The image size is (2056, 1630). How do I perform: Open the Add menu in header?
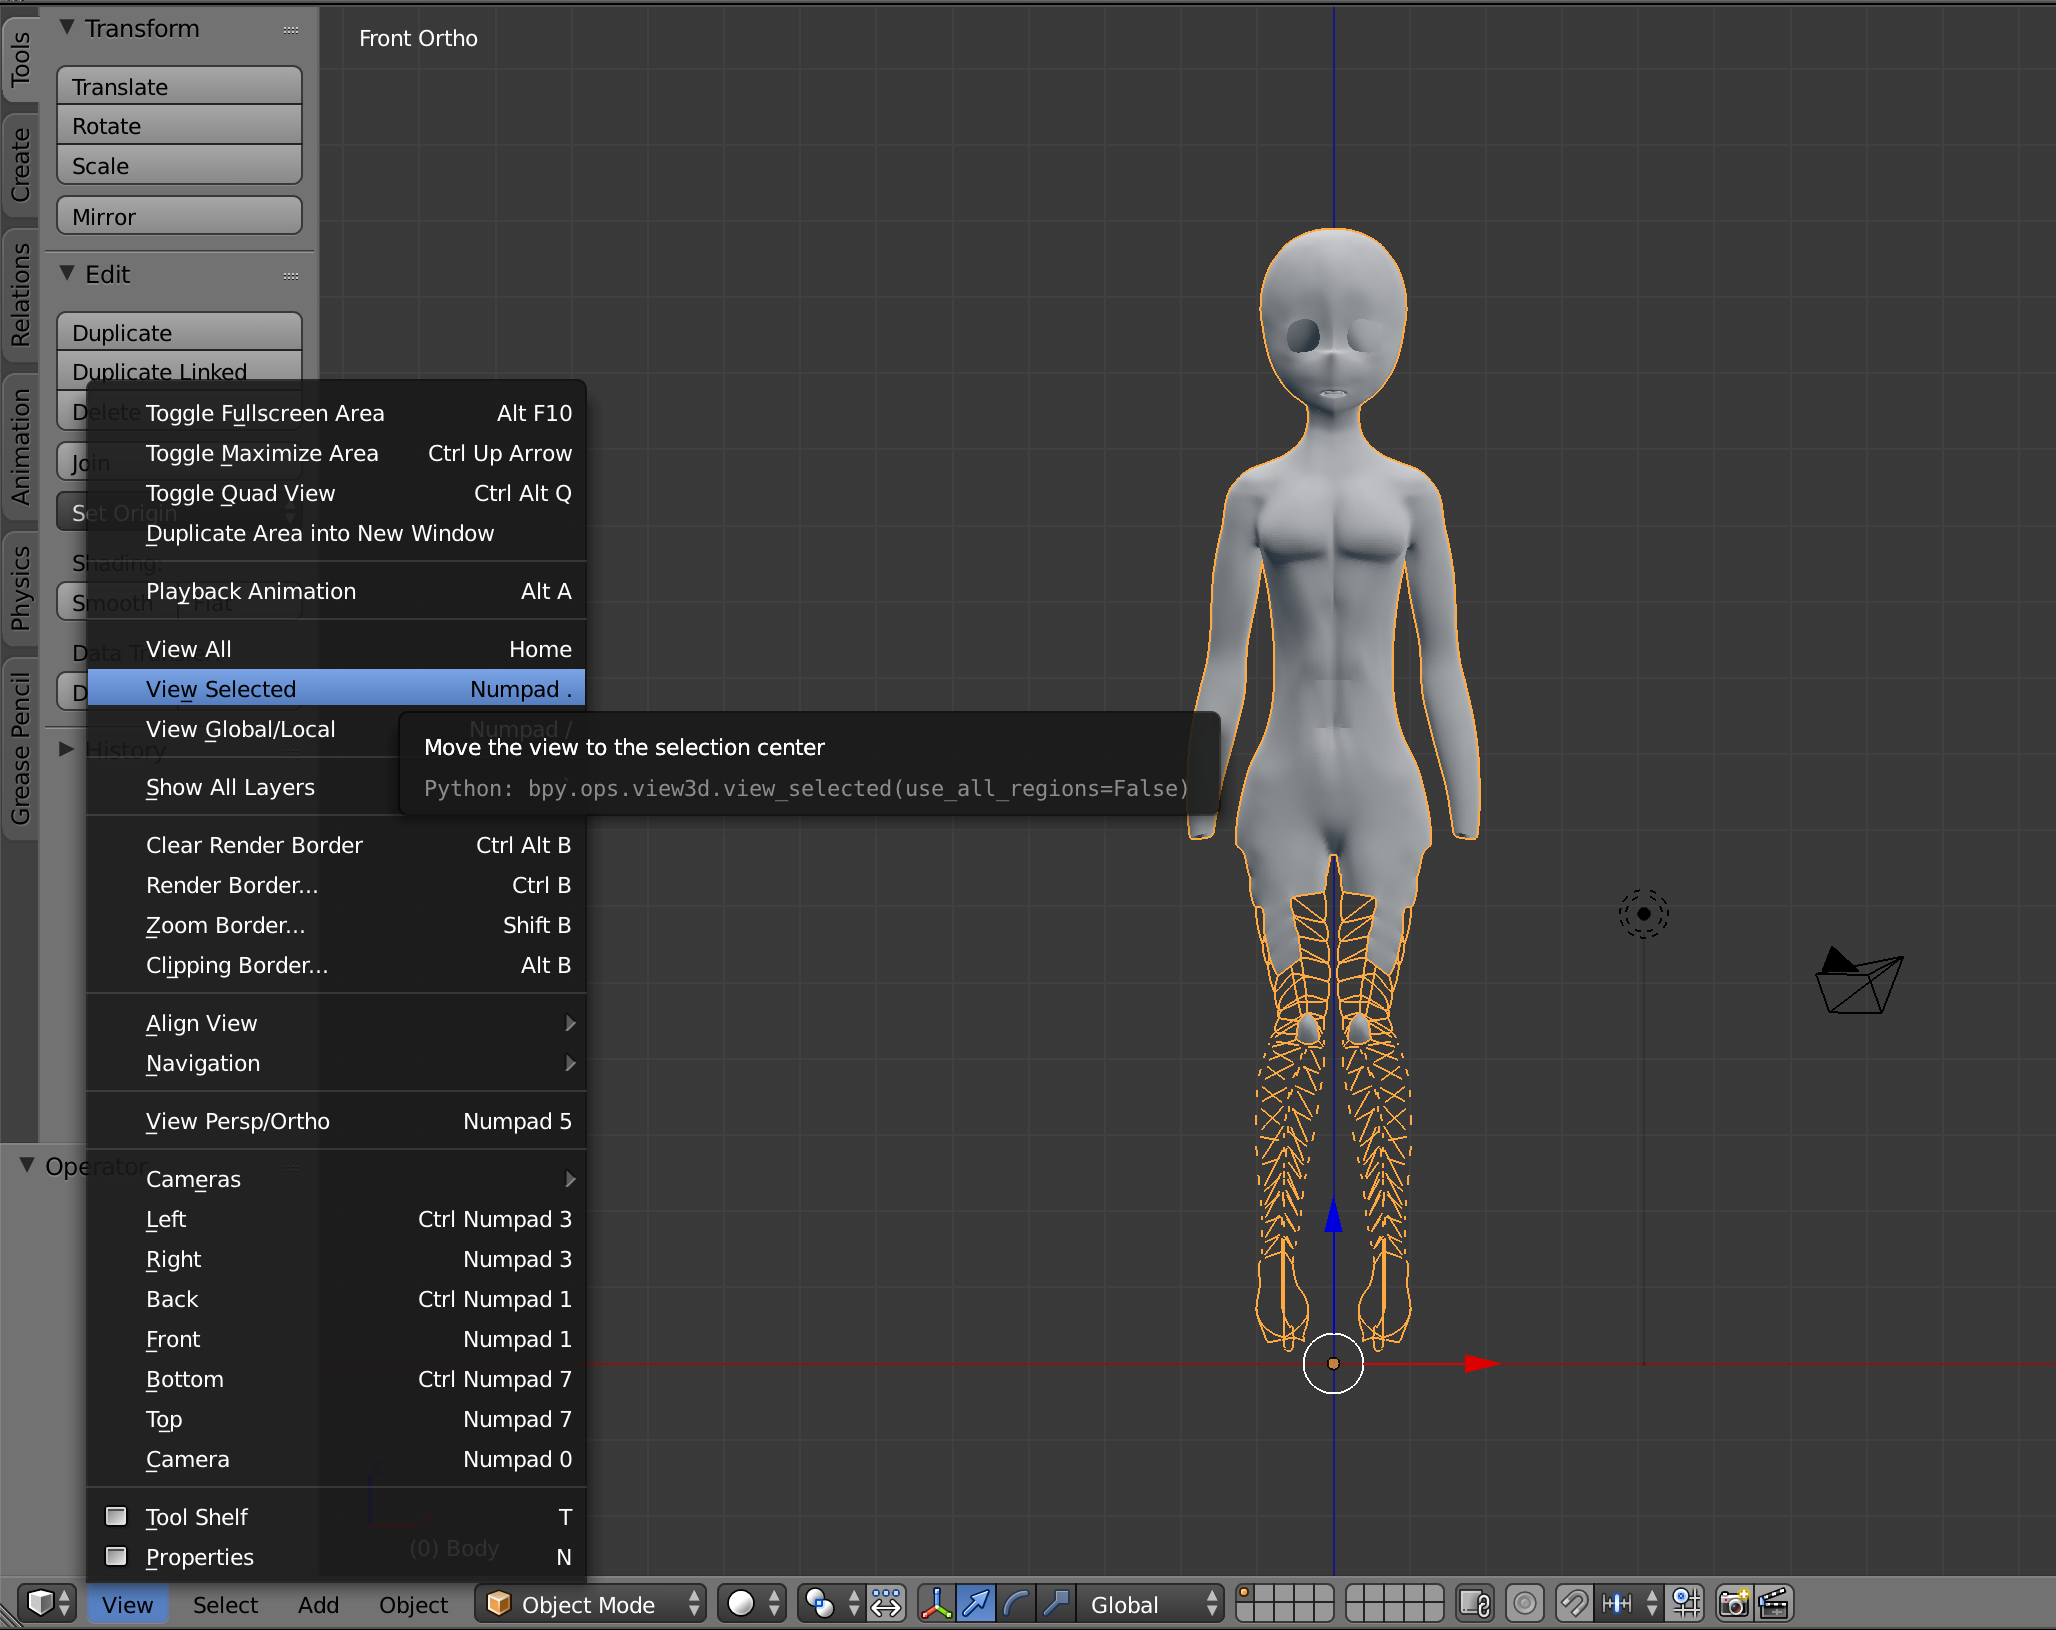coord(318,1604)
